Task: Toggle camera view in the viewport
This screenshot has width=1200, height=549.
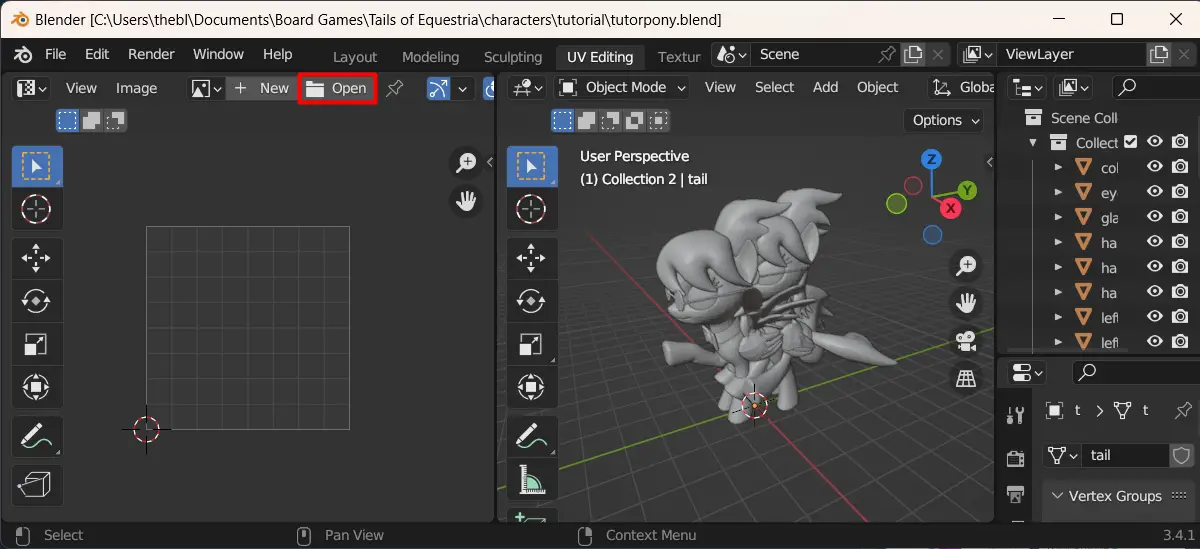Action: pos(966,341)
